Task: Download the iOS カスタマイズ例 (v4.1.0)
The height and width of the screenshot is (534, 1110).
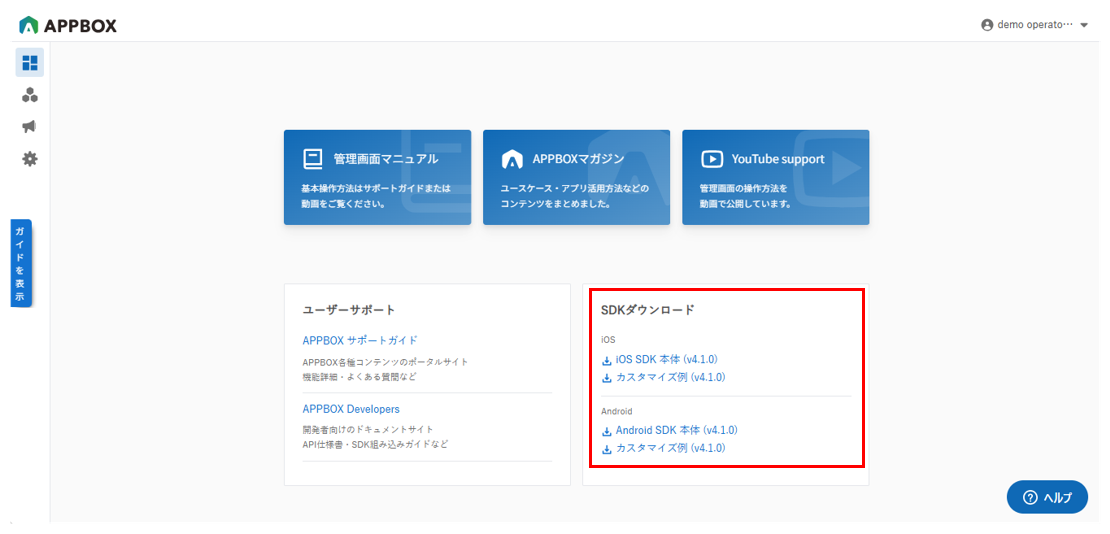Action: click(x=670, y=377)
